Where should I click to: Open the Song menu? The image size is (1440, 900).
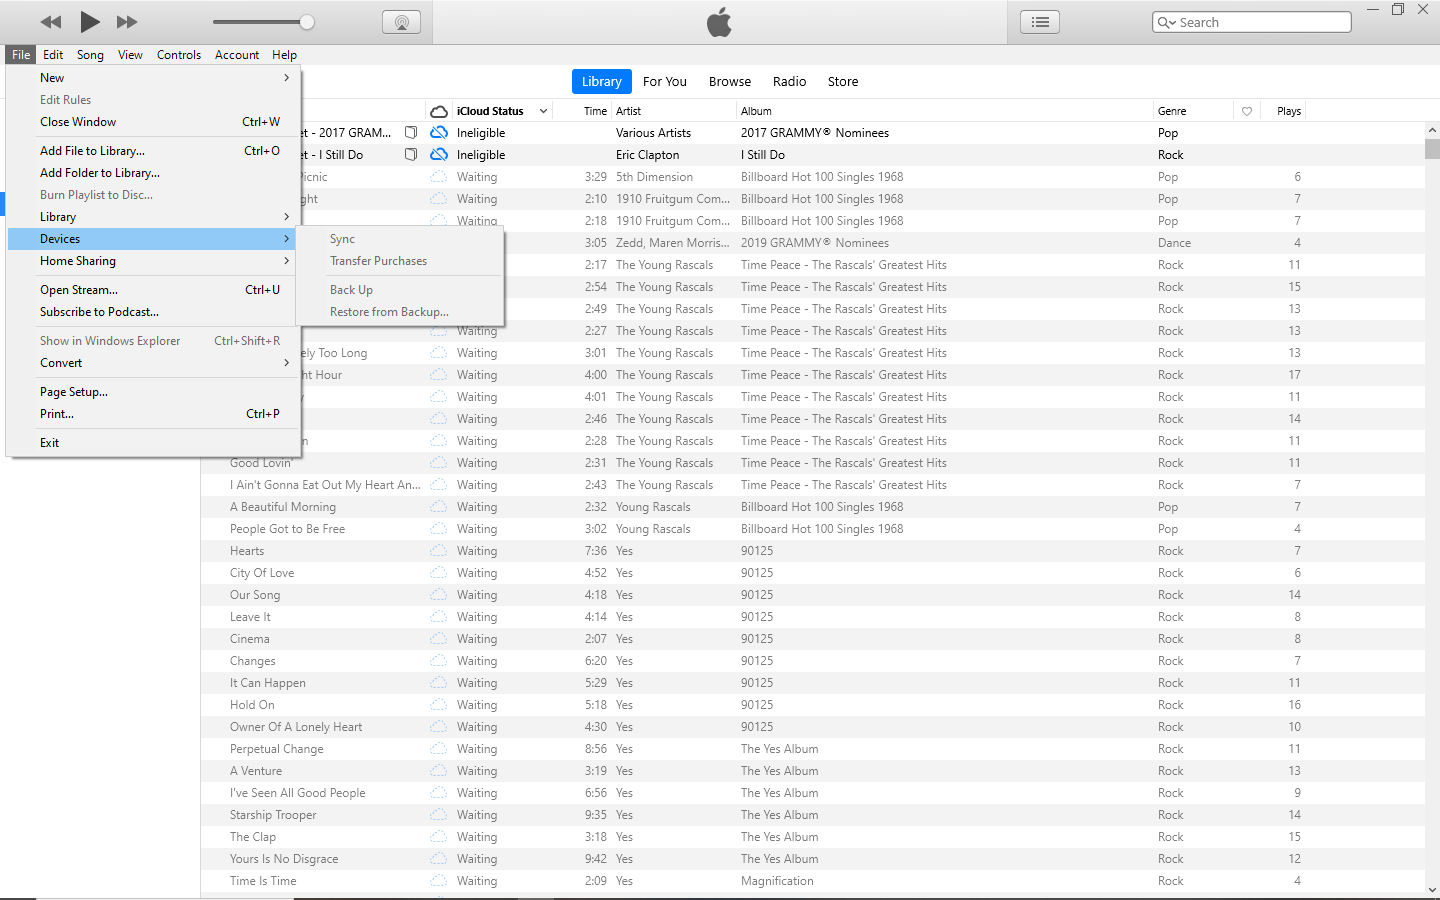coord(90,55)
